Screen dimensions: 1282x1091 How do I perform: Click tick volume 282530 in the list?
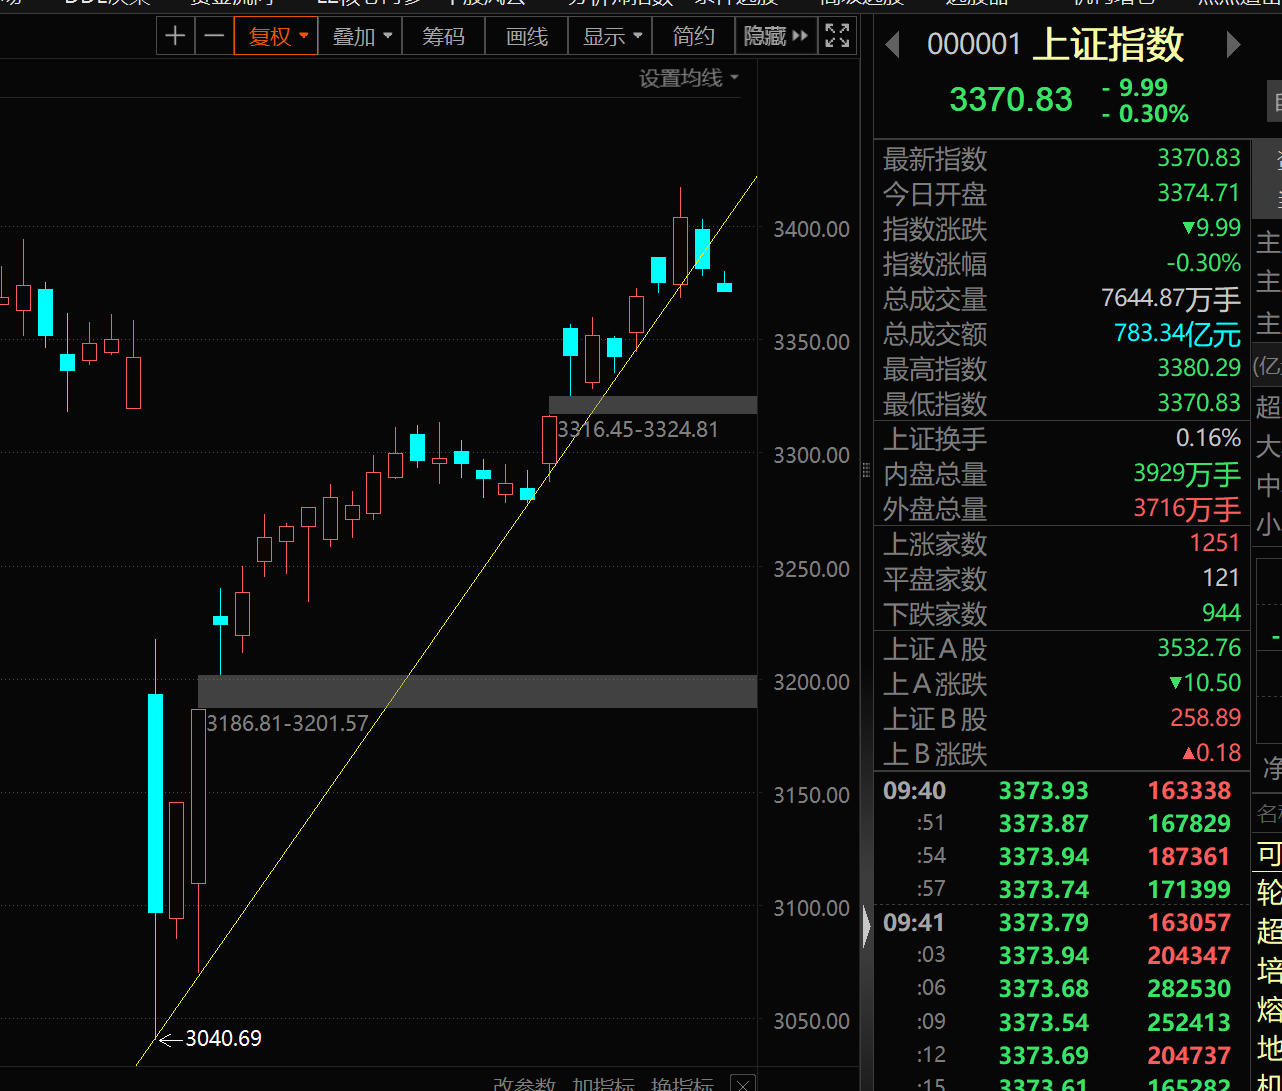click(x=1188, y=988)
